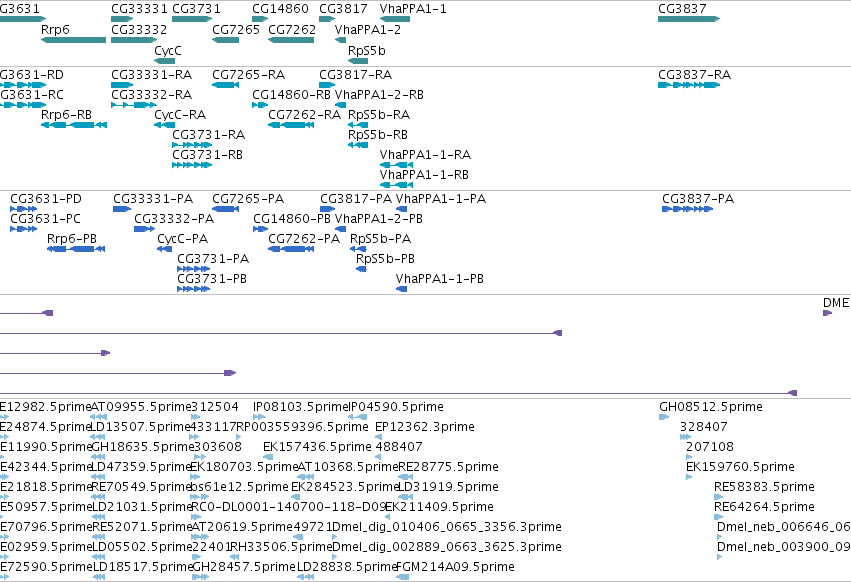Click the CG3631-PD protein label
Viewport: 851px width, 582px height.
click(x=46, y=199)
